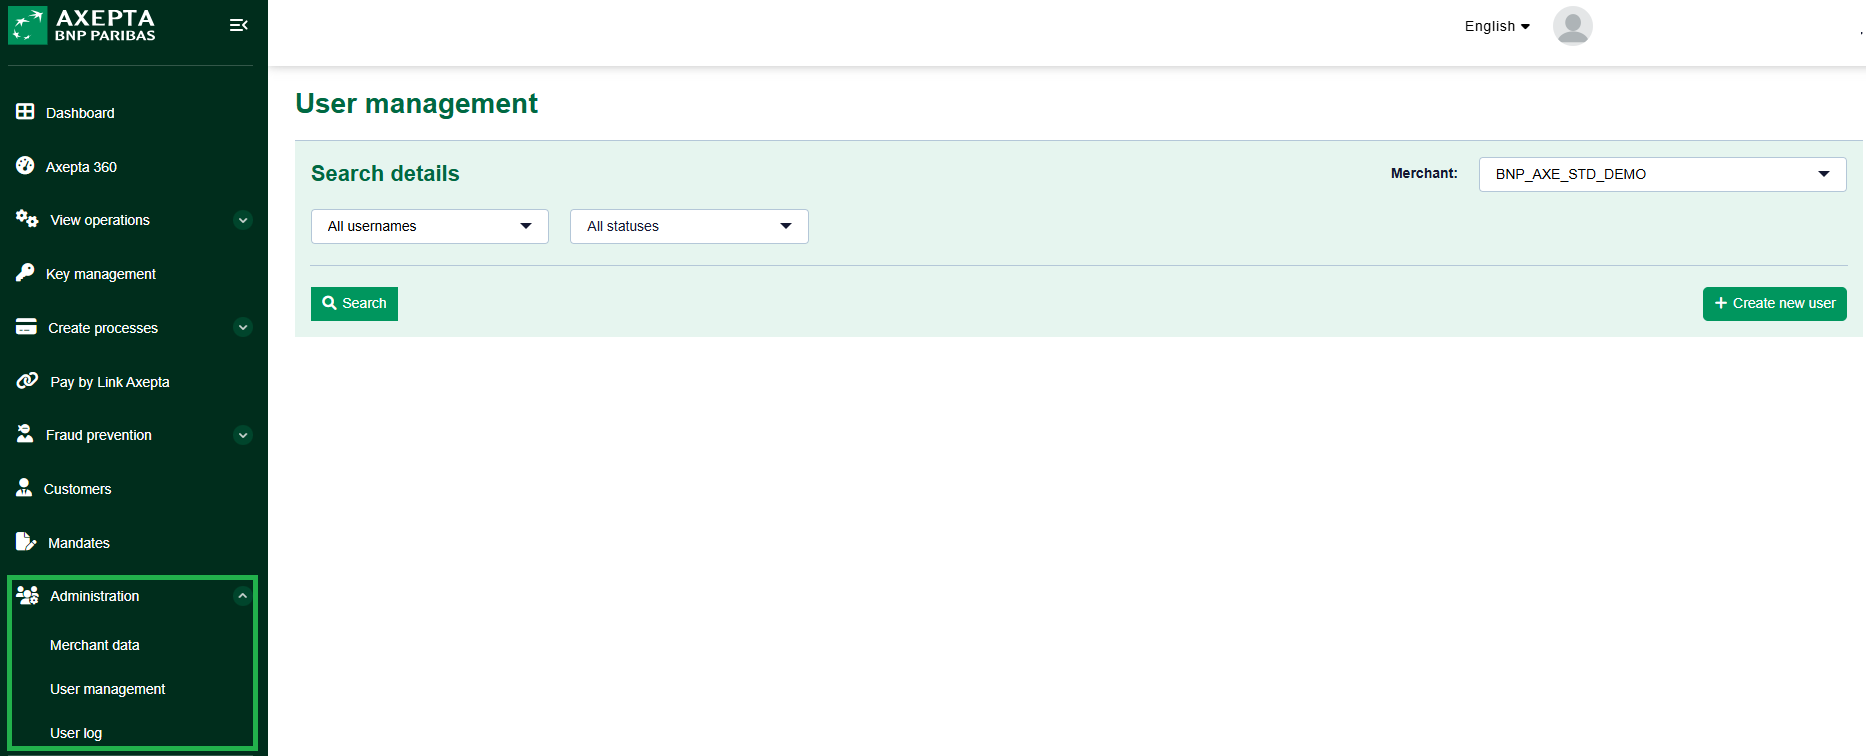The width and height of the screenshot is (1866, 756).
Task: Expand the View operations submenu
Action: coord(242,220)
